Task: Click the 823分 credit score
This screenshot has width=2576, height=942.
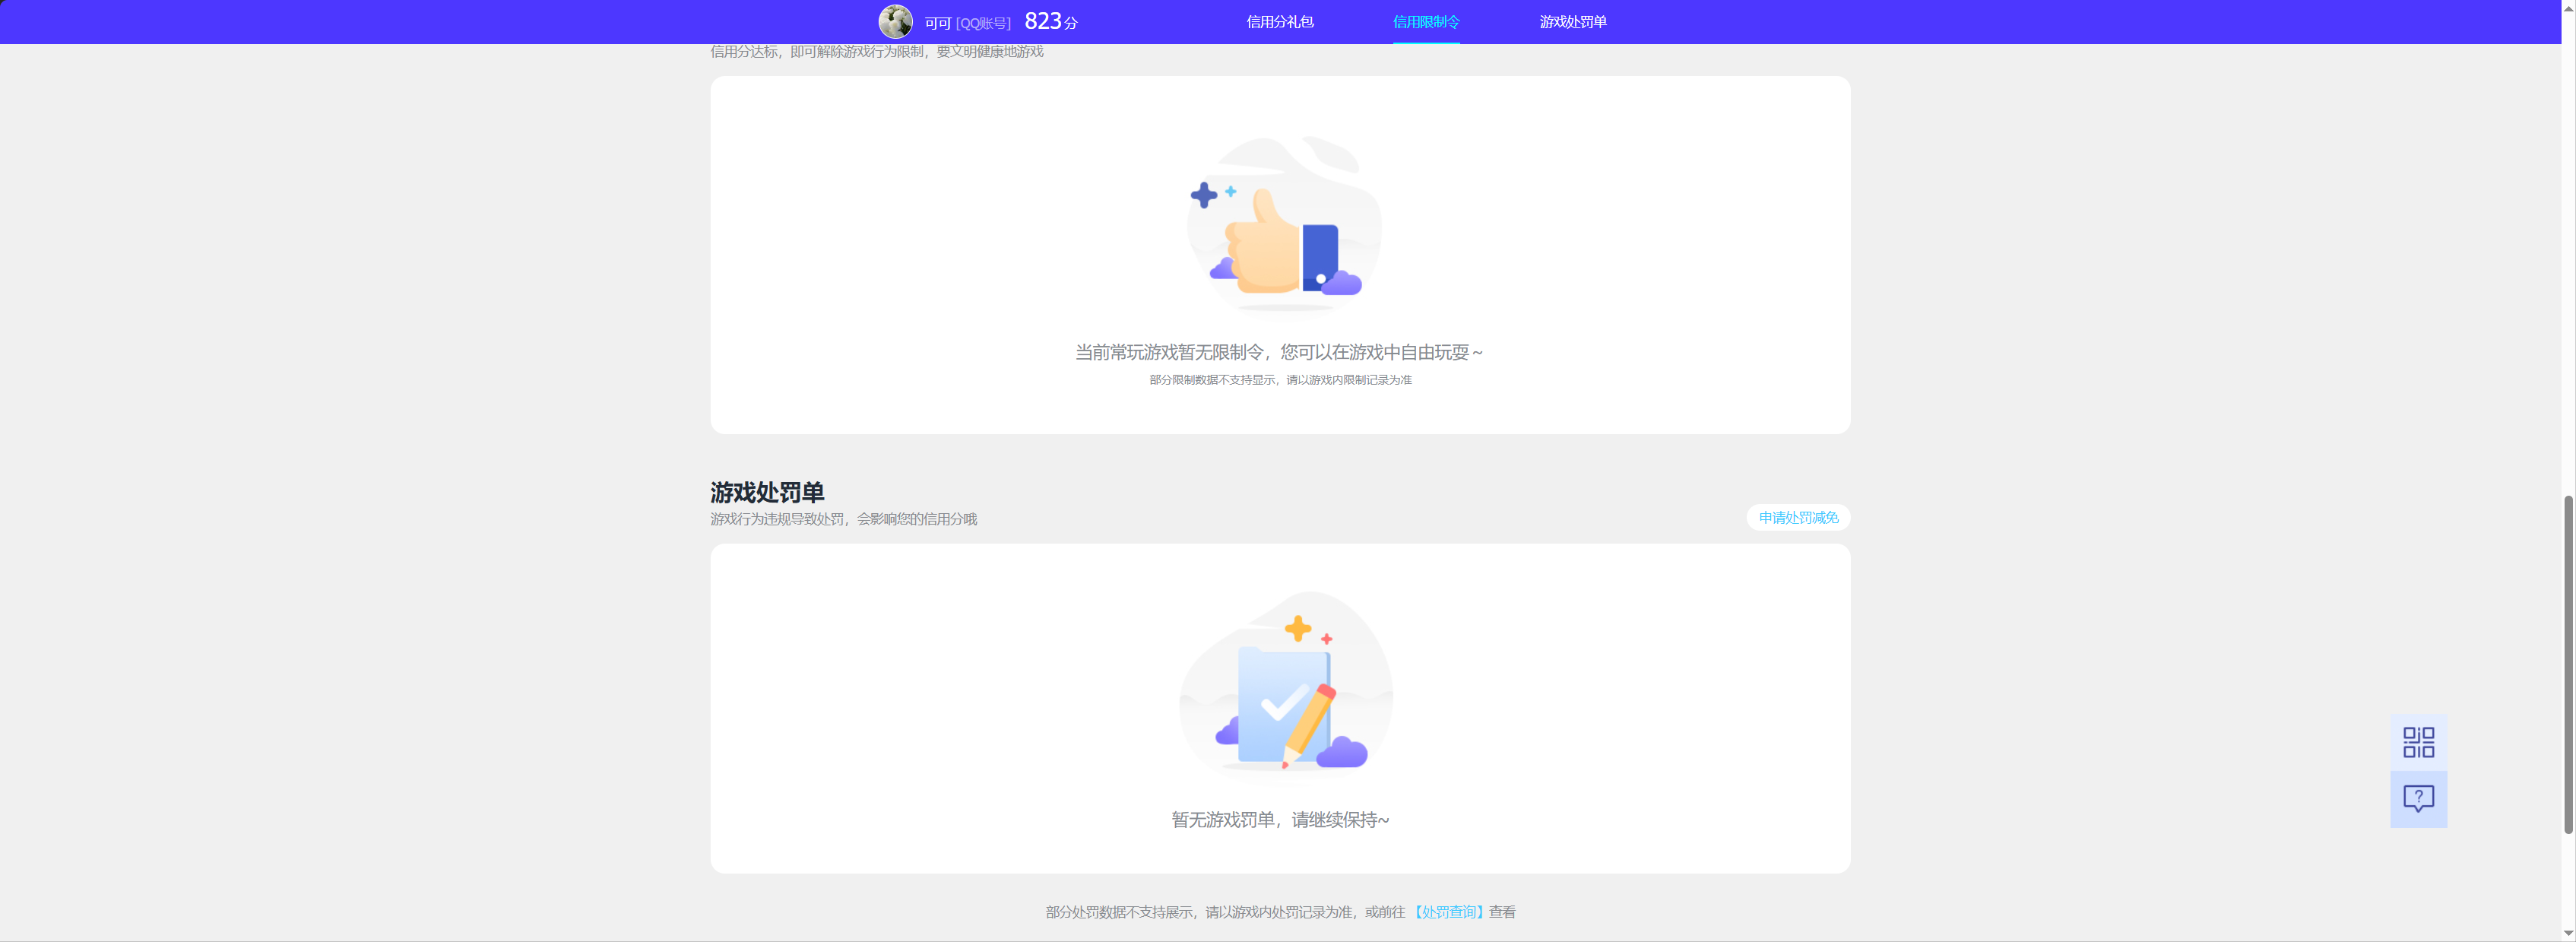Action: click(1050, 21)
